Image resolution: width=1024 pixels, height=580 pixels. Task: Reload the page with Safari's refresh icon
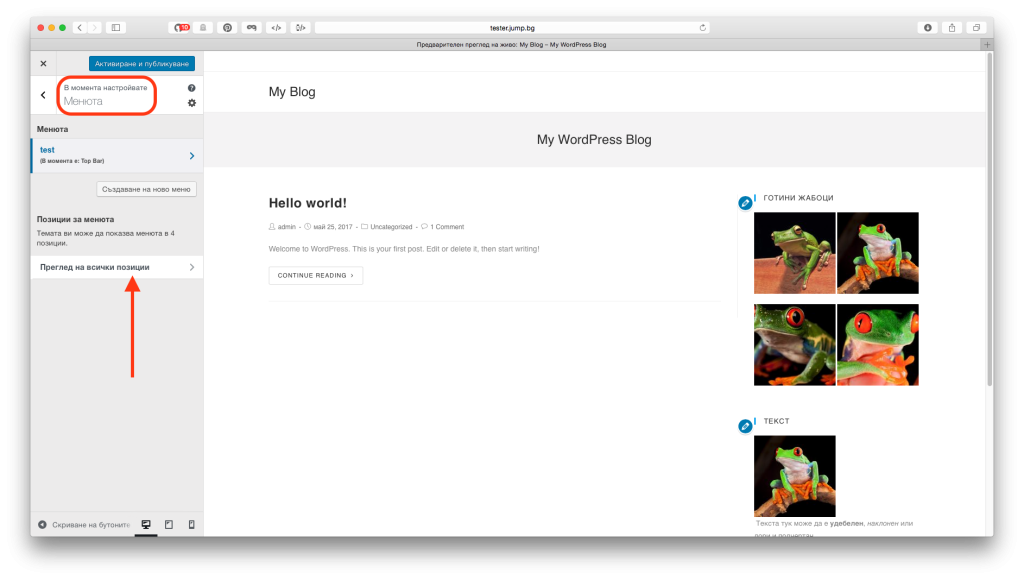[x=703, y=27]
